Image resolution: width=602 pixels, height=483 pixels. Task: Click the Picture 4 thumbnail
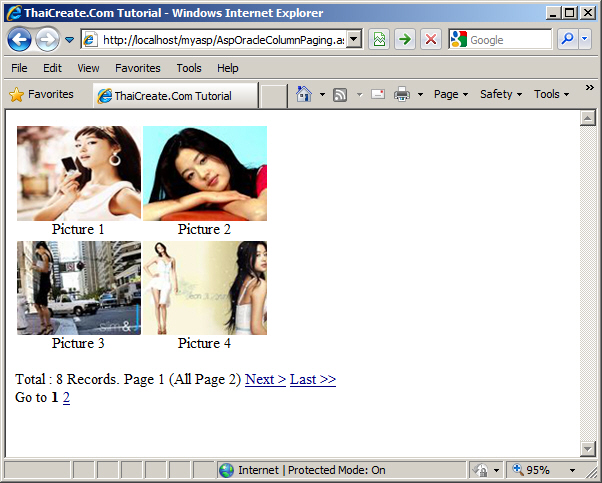click(205, 288)
